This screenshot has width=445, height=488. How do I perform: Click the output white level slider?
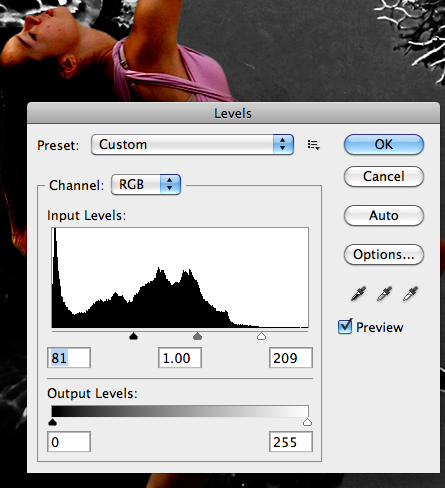tap(307, 422)
